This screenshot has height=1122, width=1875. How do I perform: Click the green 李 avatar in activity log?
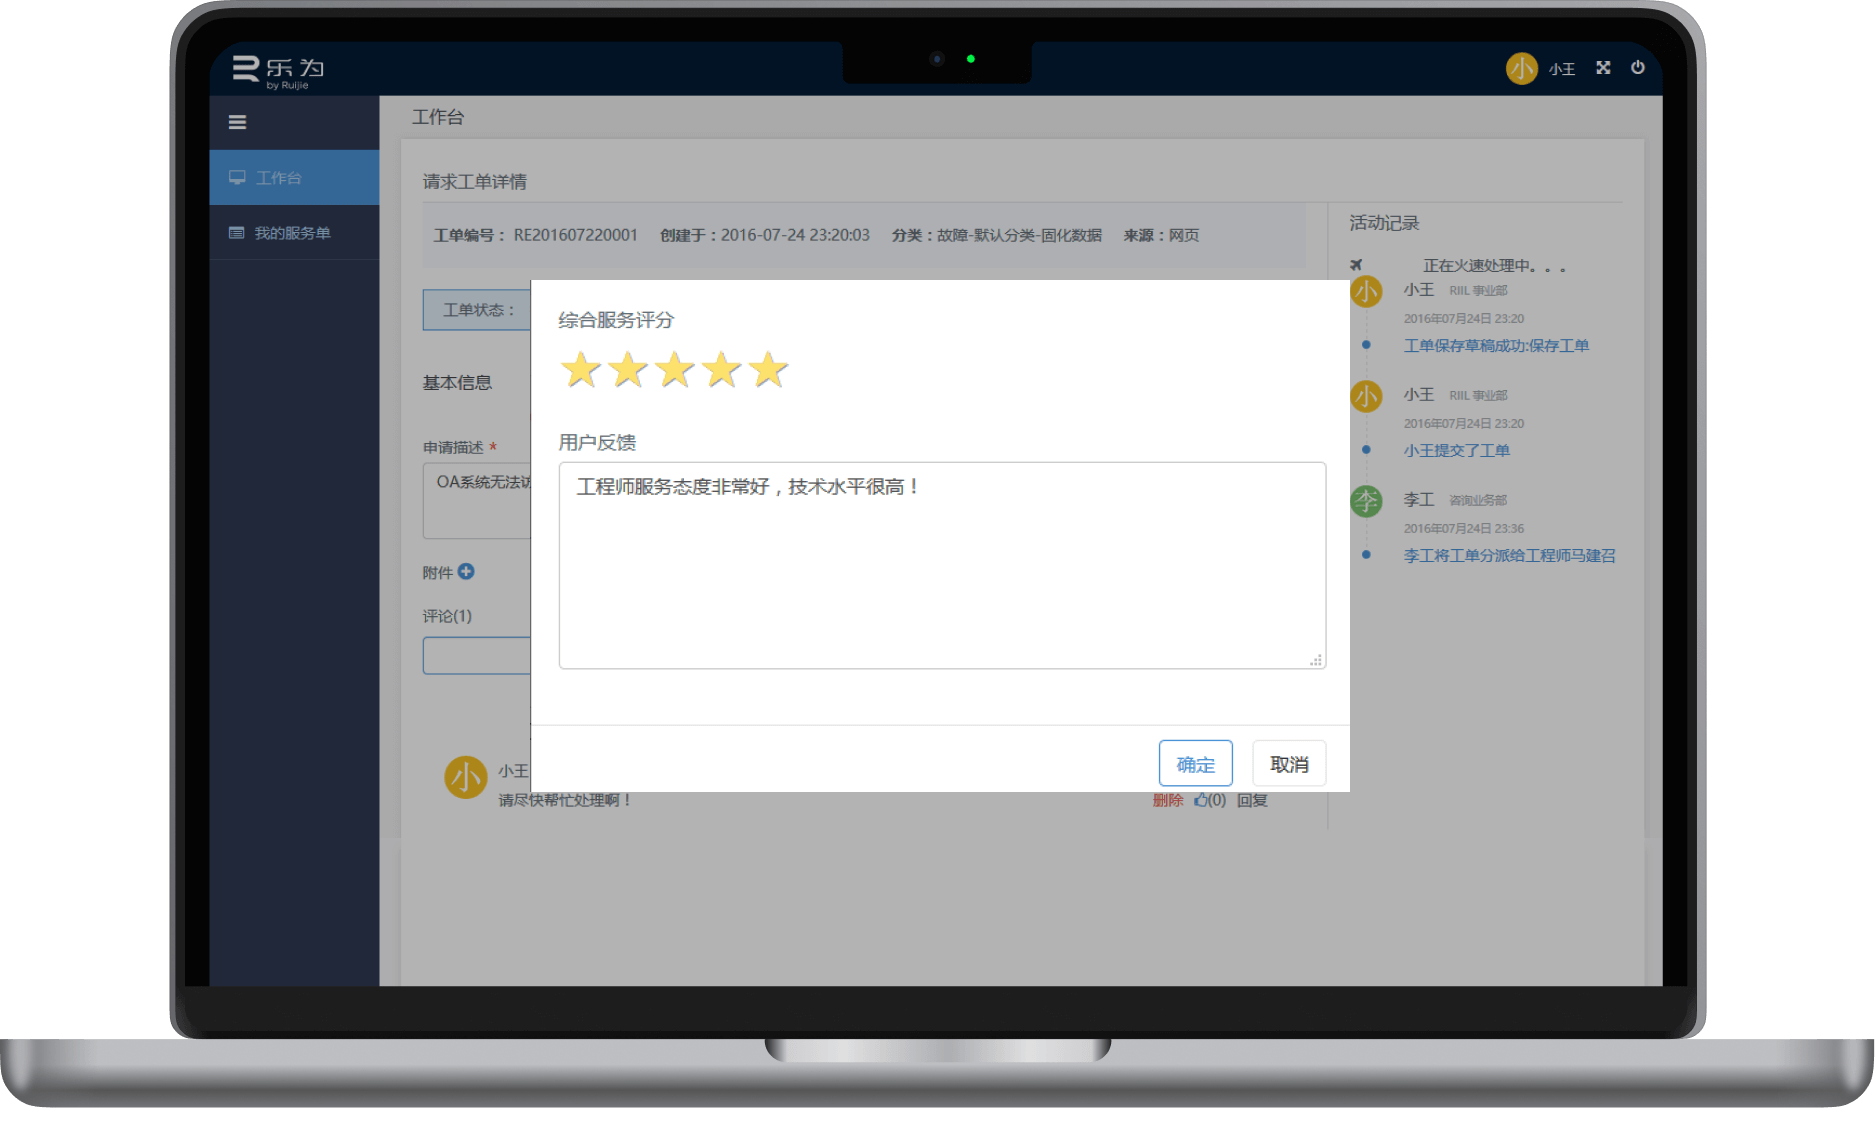1366,501
